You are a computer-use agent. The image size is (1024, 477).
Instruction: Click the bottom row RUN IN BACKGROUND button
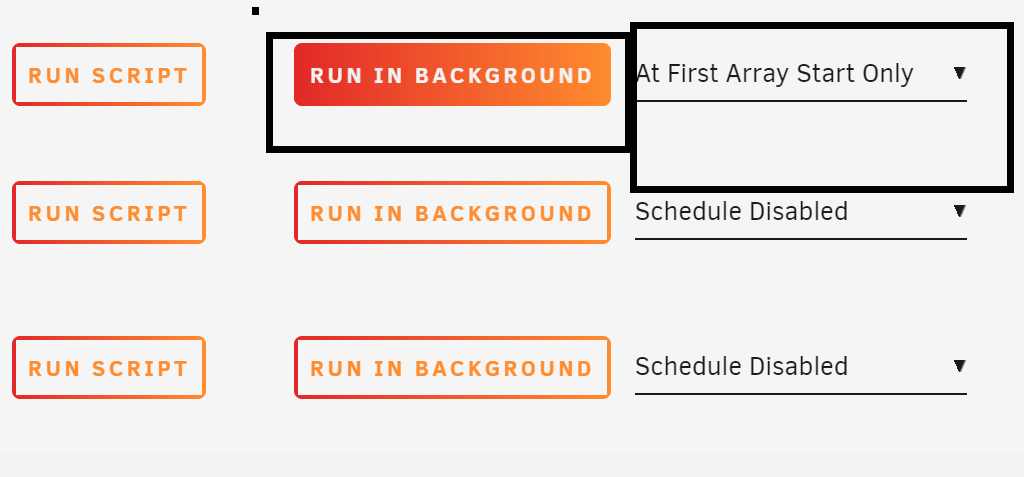(x=452, y=367)
